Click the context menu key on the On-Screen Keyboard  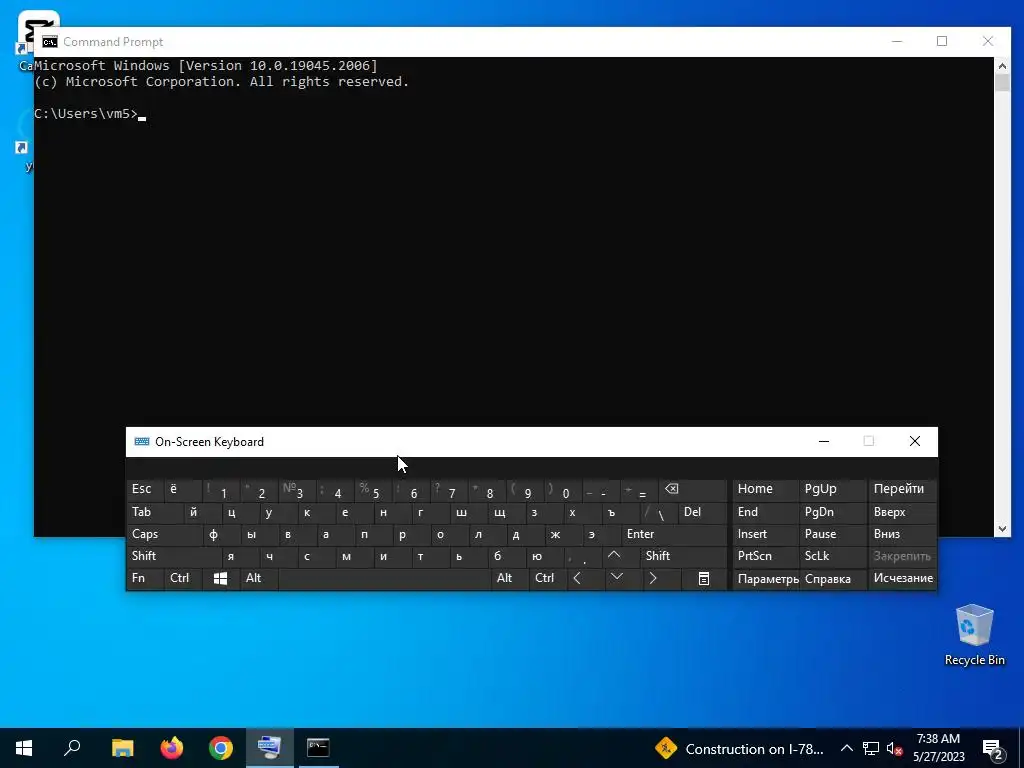click(x=703, y=579)
